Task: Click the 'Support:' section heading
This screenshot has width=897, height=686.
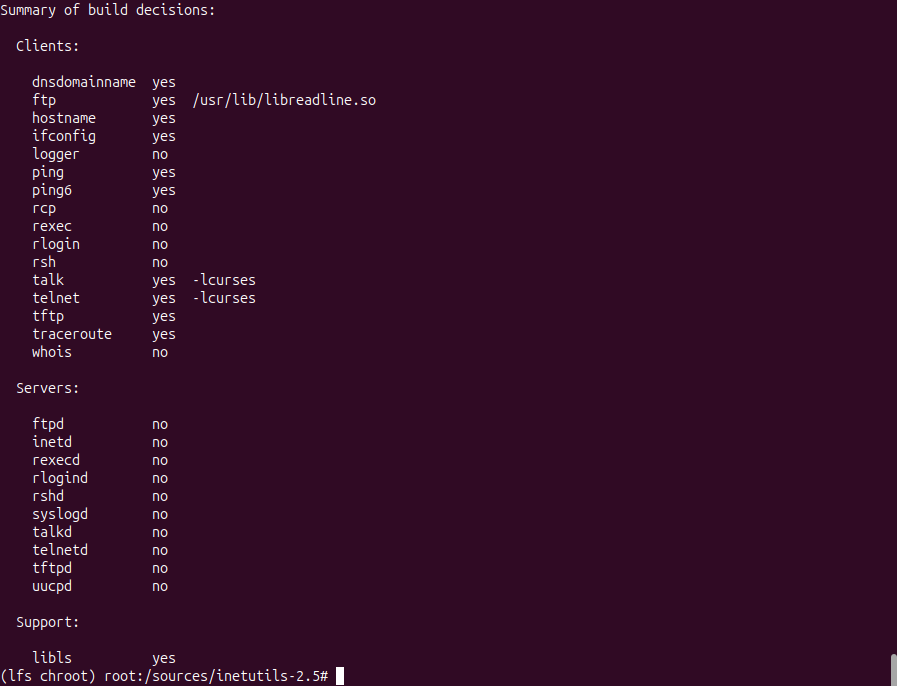Action: coord(48,622)
